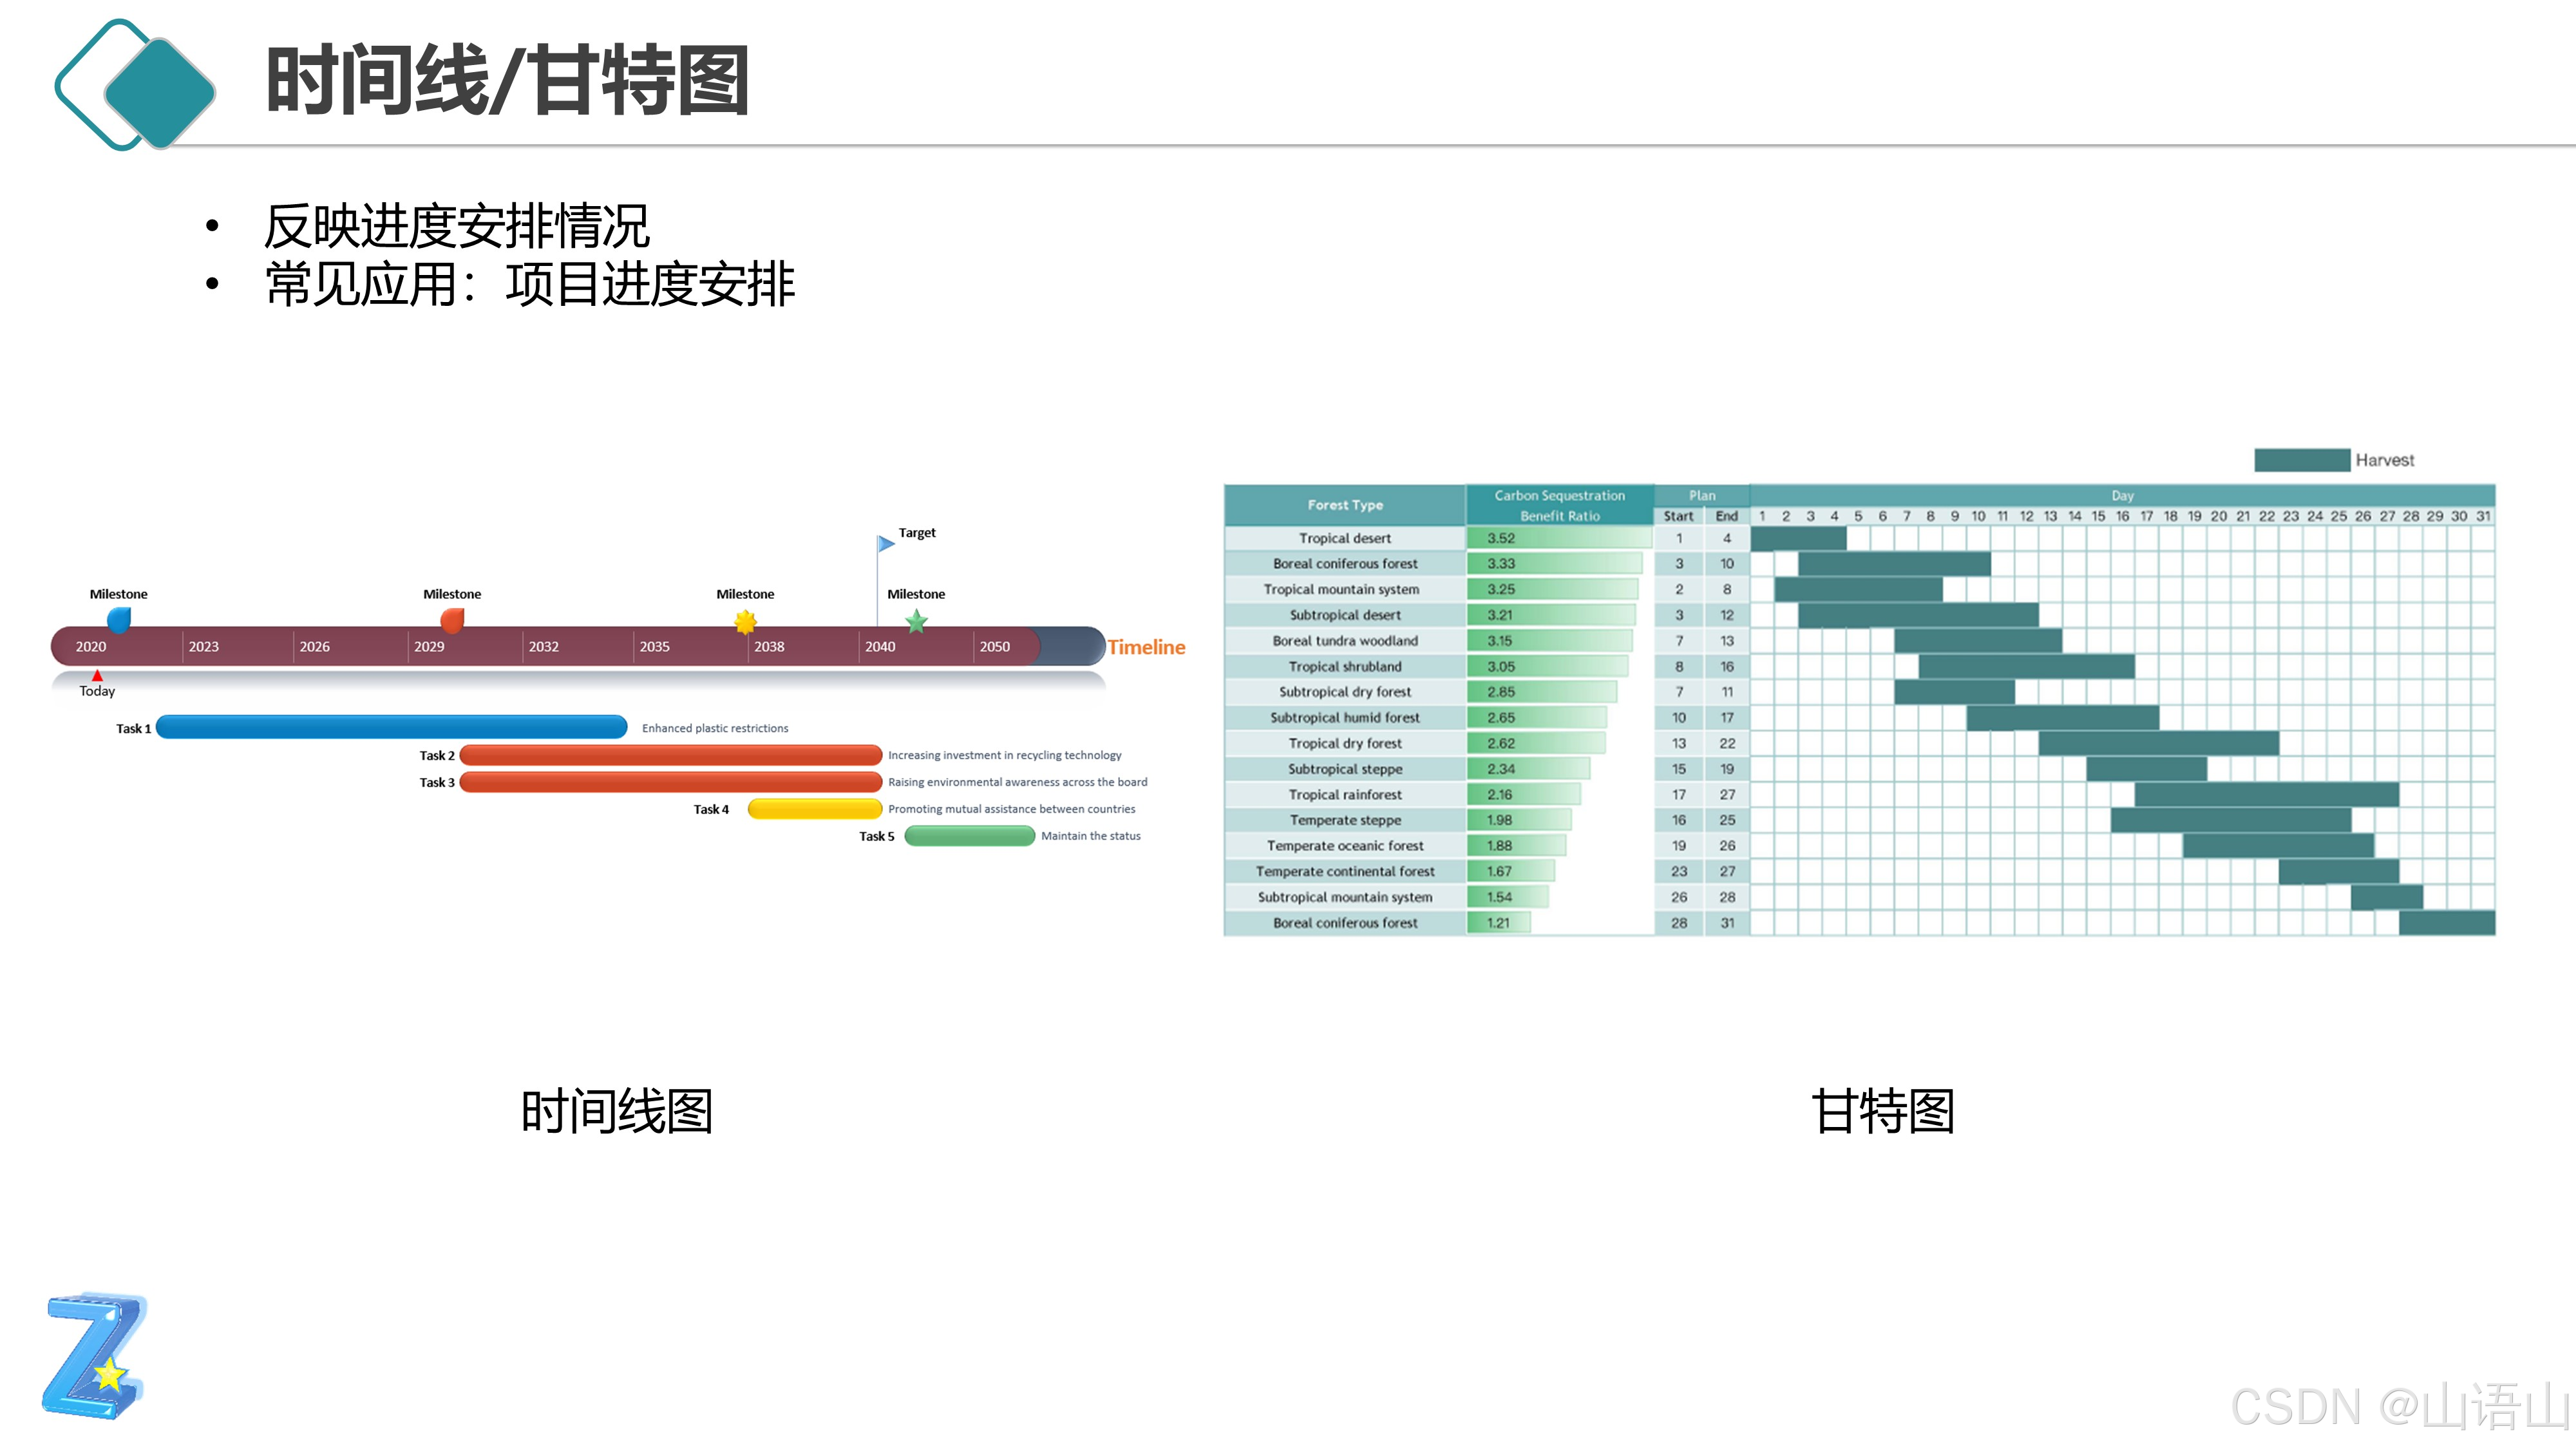
Task: Select the red Task 3 bar
Action: coord(671,781)
